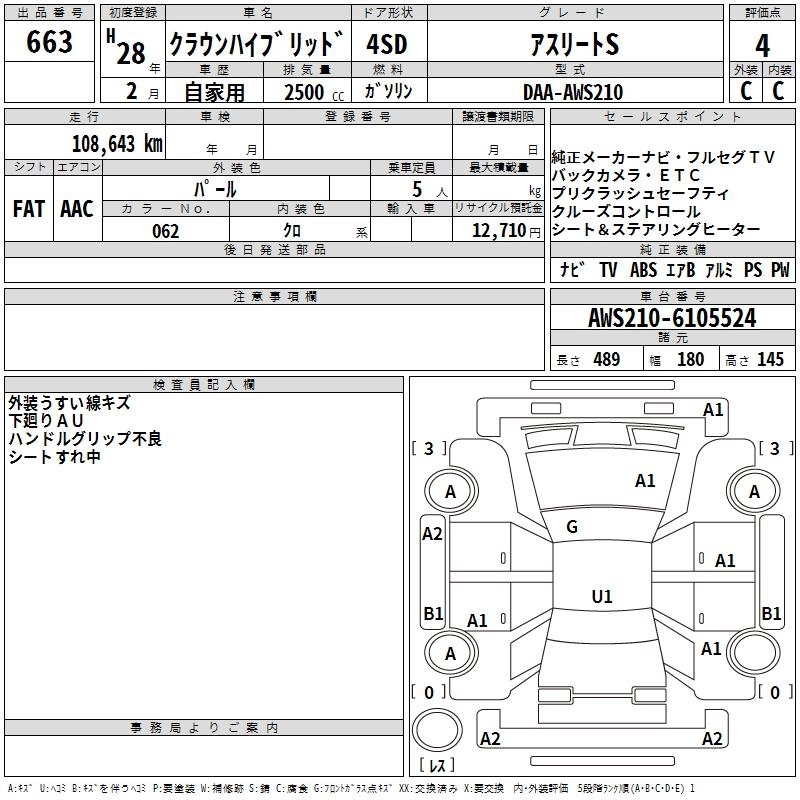Viewport: 800px width, 800px height.
Task: Click the inspector note 下廻りAU
Action: click(x=46, y=421)
